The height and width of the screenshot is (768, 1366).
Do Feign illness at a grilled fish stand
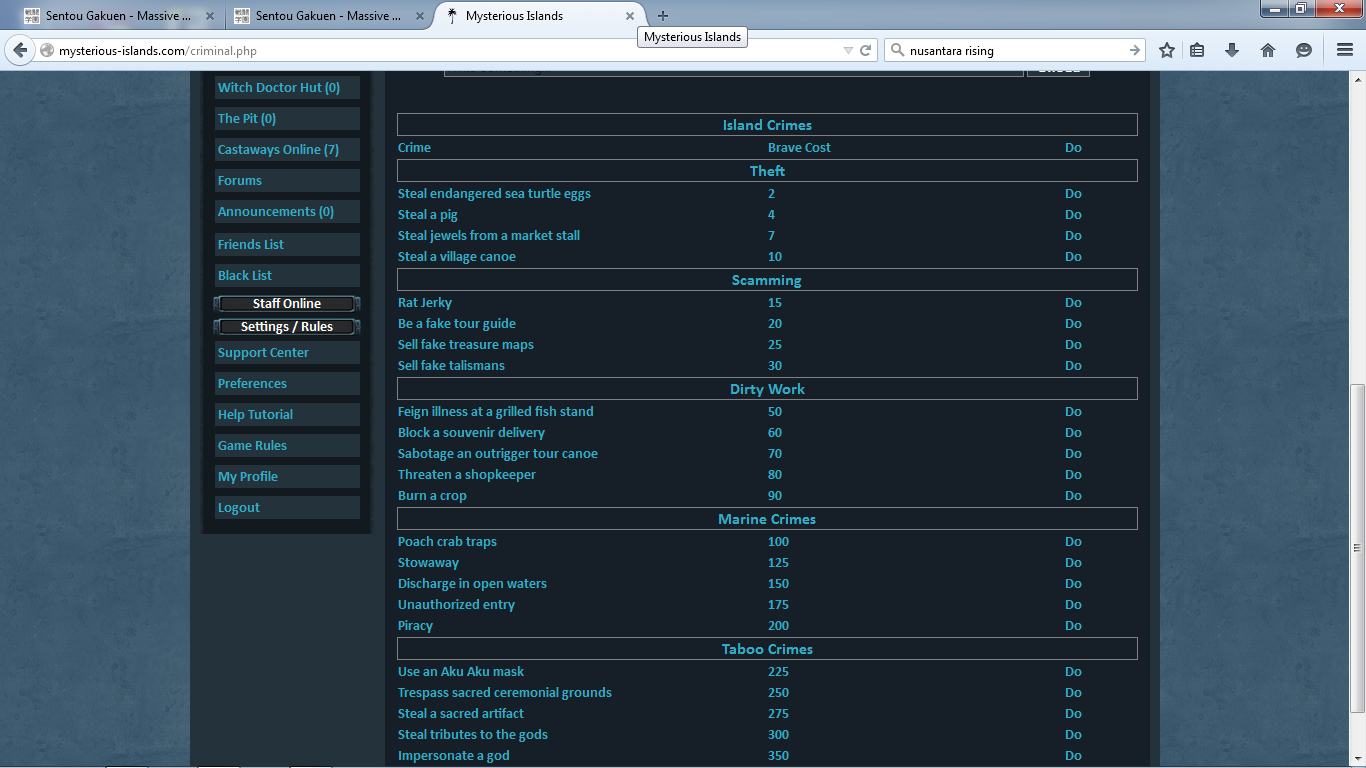pos(1073,411)
